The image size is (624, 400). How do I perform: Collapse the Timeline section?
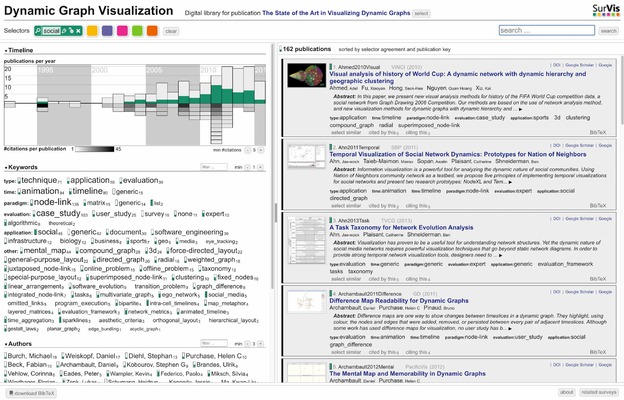coord(19,50)
